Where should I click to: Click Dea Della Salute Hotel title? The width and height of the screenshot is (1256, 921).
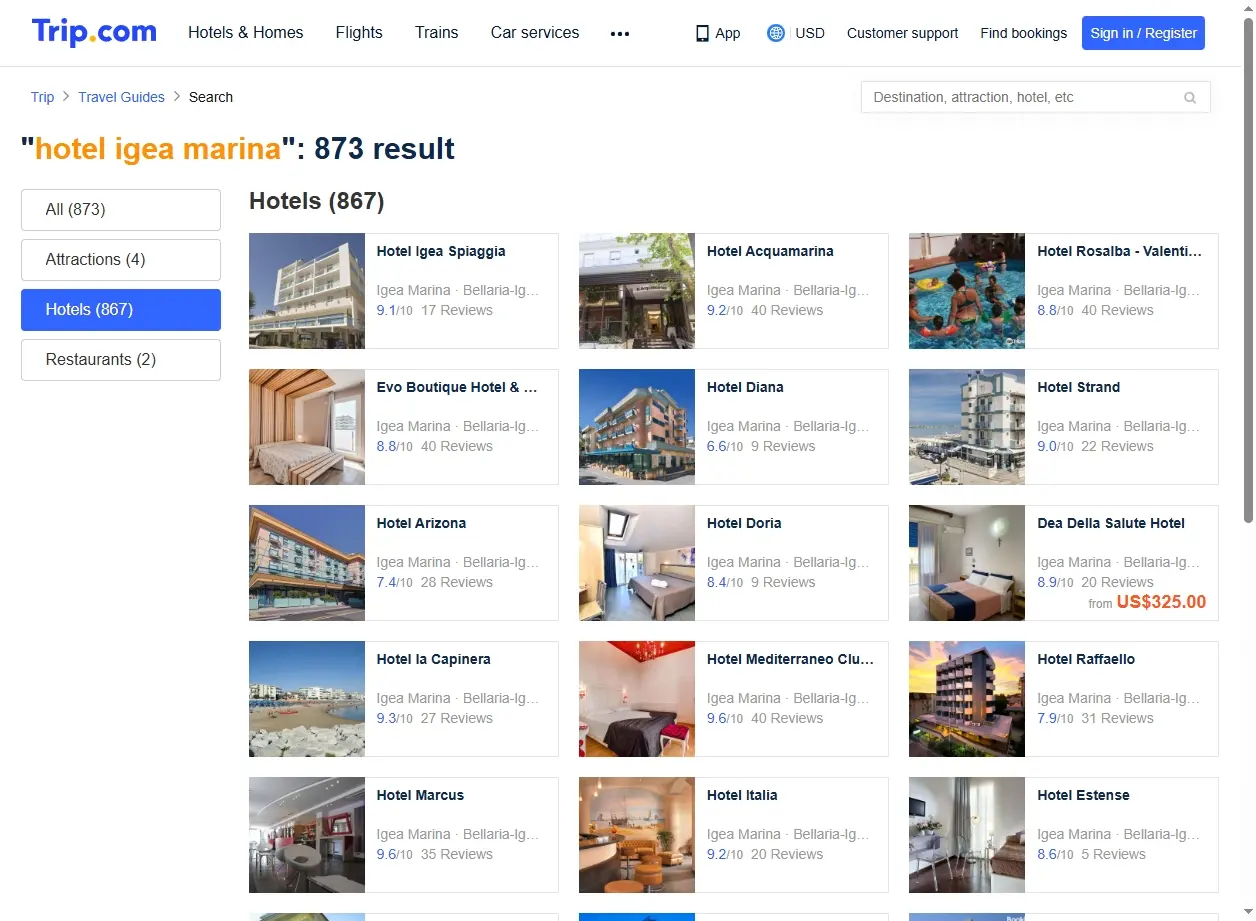[1111, 523]
